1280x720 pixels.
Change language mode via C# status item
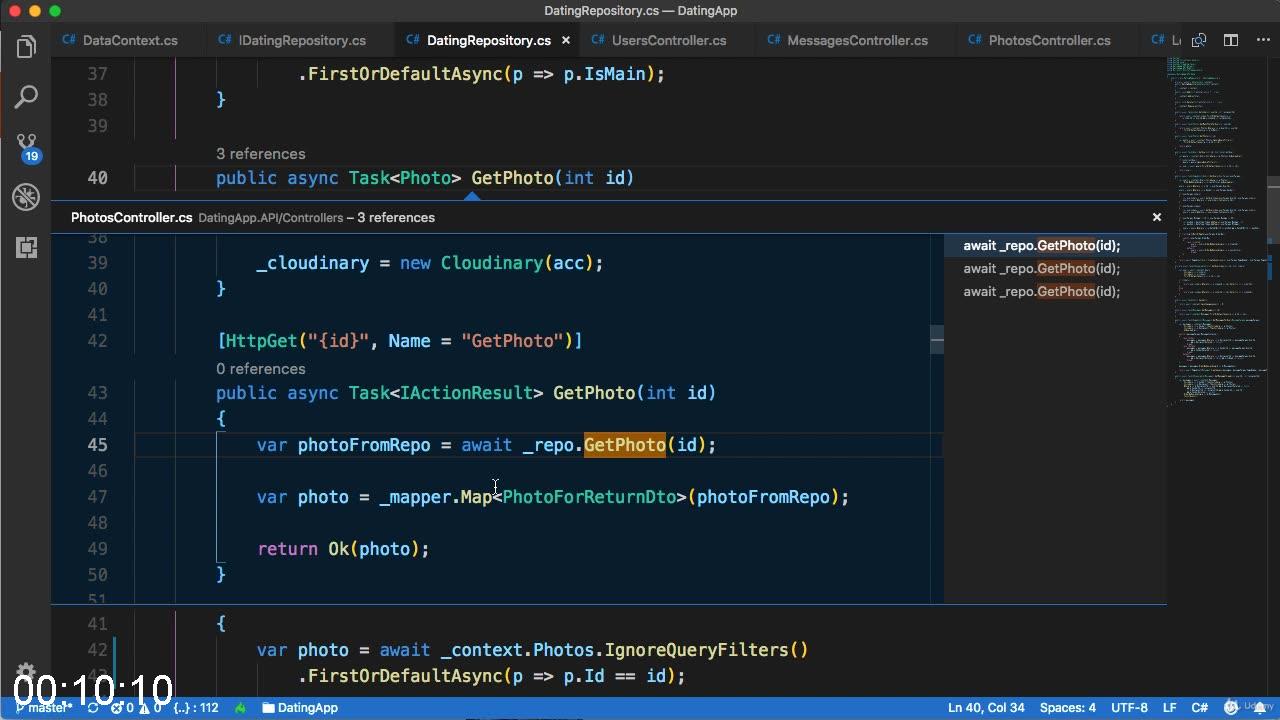(x=1200, y=708)
